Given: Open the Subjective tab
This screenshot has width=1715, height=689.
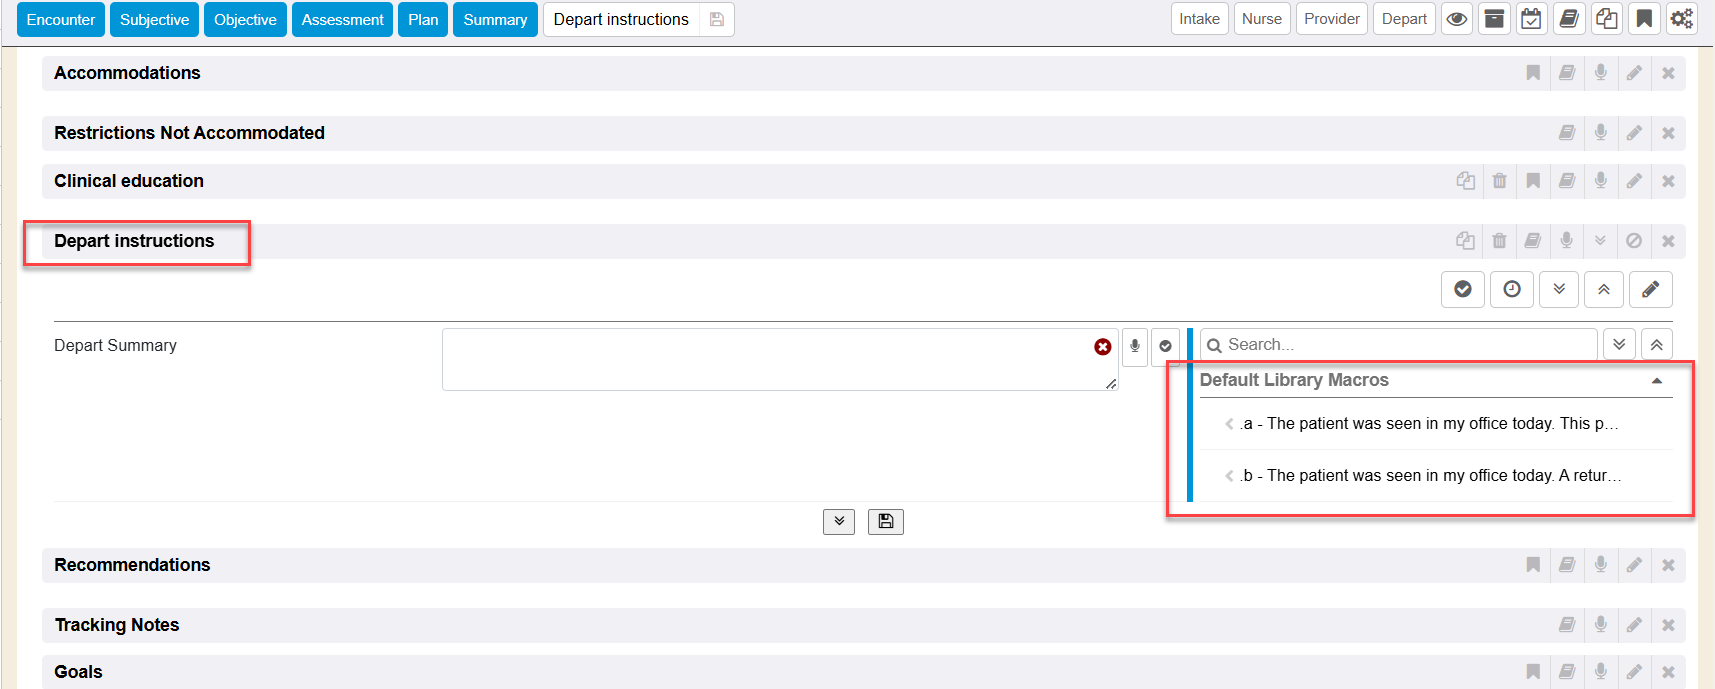Looking at the screenshot, I should click(154, 19).
